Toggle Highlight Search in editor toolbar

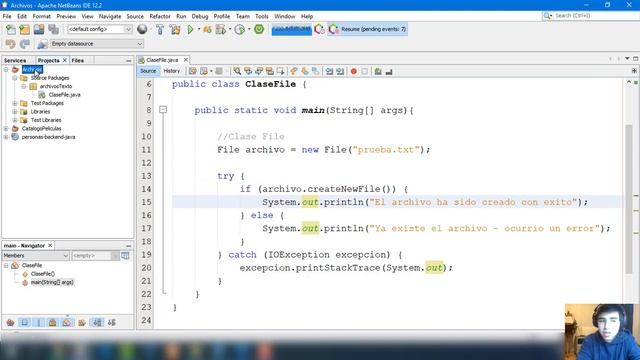pos(269,71)
